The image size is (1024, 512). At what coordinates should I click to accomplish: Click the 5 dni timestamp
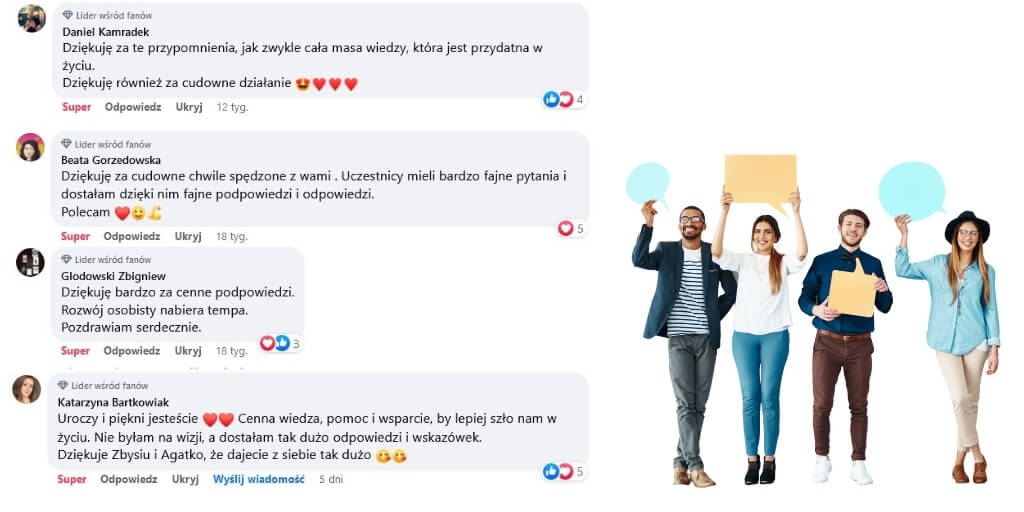[331, 479]
